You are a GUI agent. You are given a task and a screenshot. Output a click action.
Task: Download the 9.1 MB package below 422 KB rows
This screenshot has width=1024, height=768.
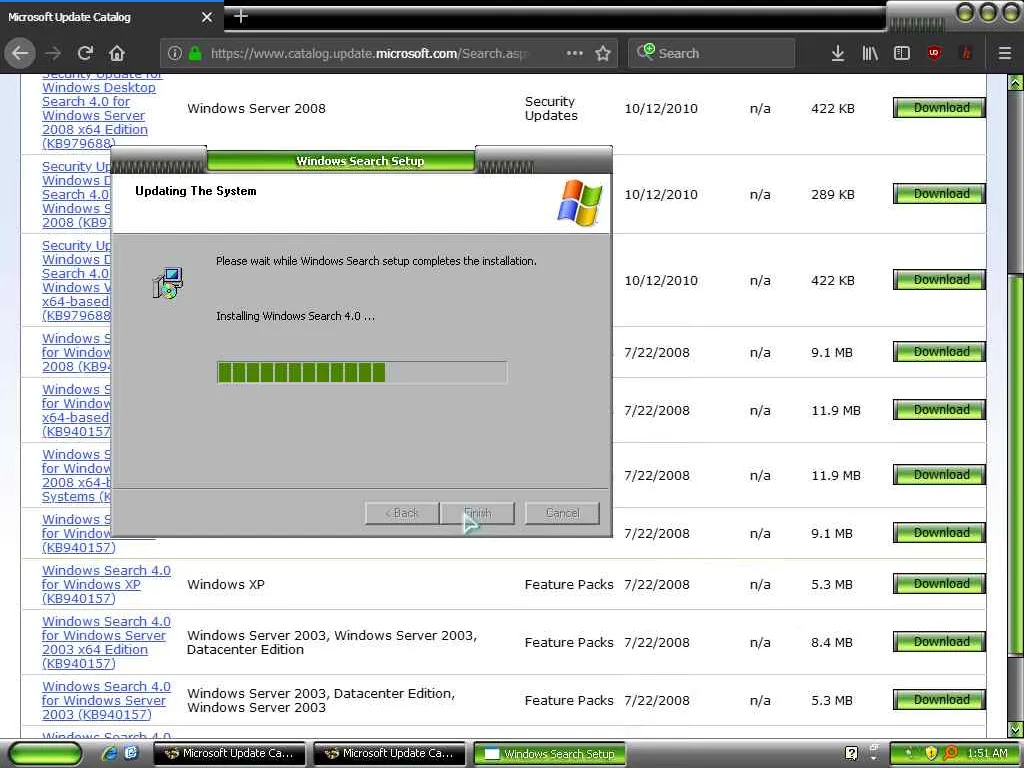coord(939,352)
